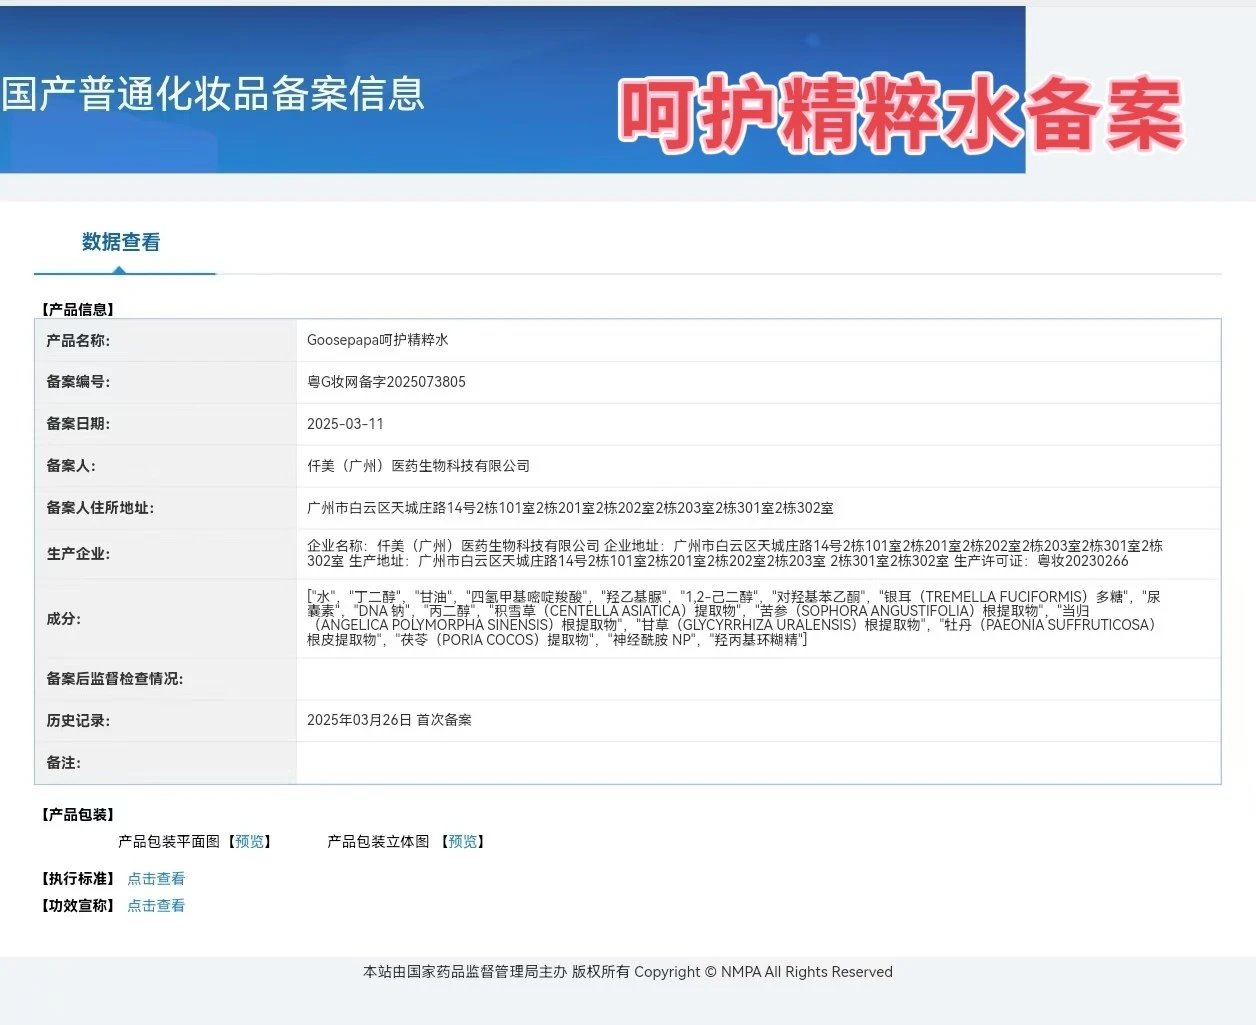Open 执行标准 点击查看 link
Screen dimensions: 1256x1025
click(x=156, y=879)
